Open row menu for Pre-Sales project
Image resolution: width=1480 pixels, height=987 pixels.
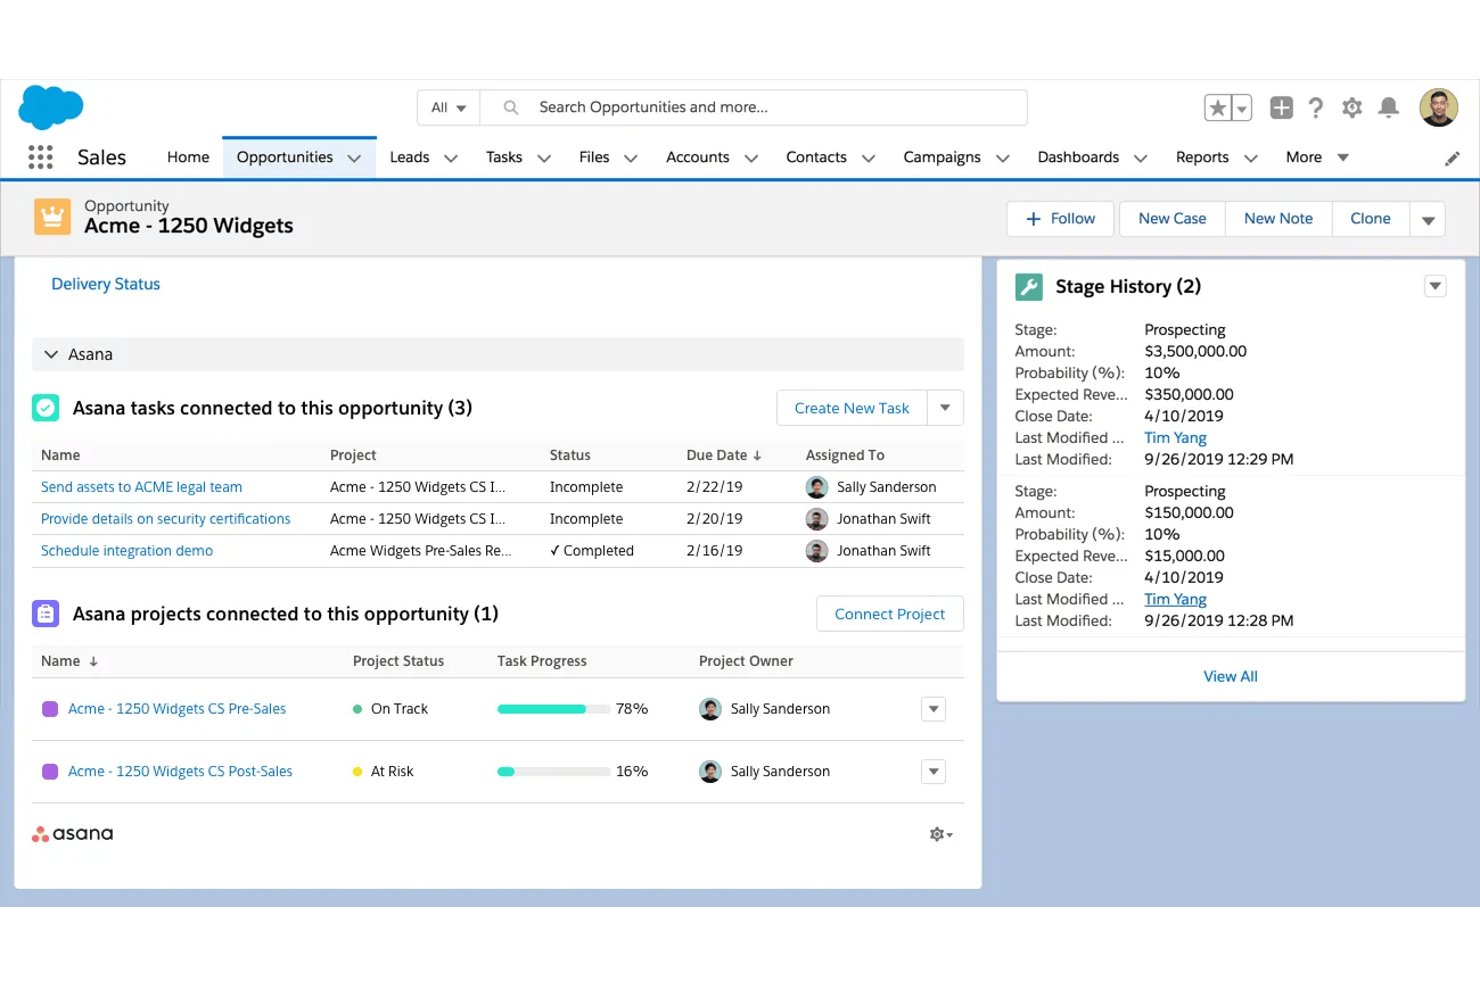pyautogui.click(x=933, y=709)
